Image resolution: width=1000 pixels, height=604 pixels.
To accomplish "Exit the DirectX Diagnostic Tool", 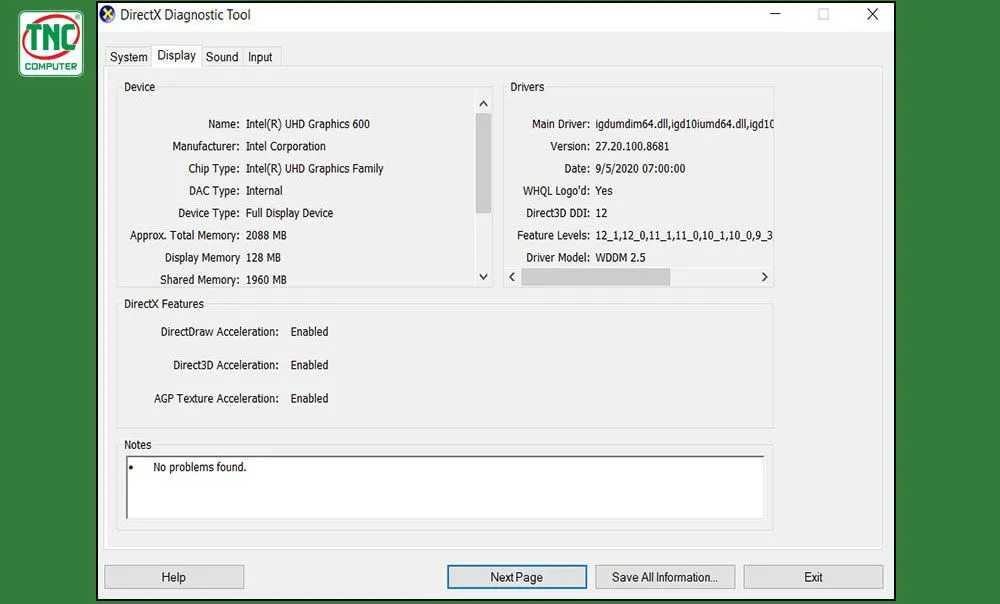I will tap(812, 576).
